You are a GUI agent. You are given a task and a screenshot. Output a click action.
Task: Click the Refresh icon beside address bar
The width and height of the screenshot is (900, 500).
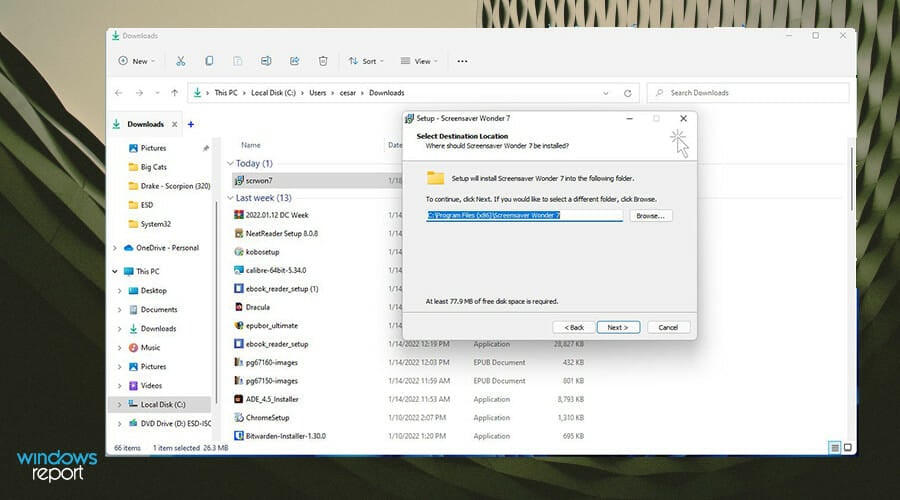(x=628, y=93)
